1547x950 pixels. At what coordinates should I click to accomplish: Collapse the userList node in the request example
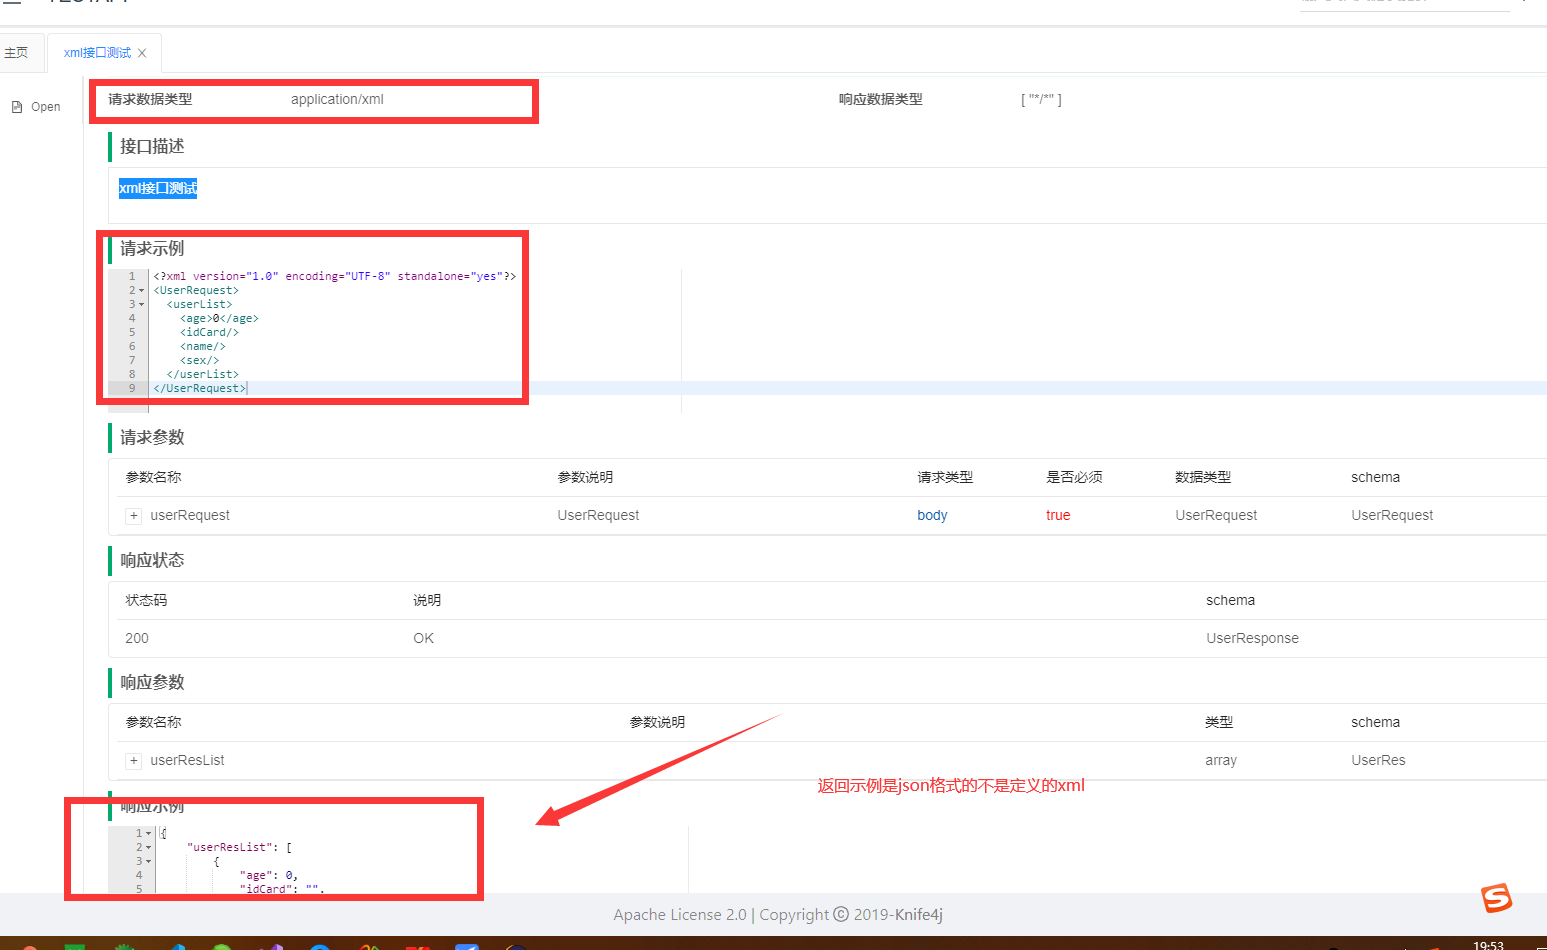tap(141, 304)
